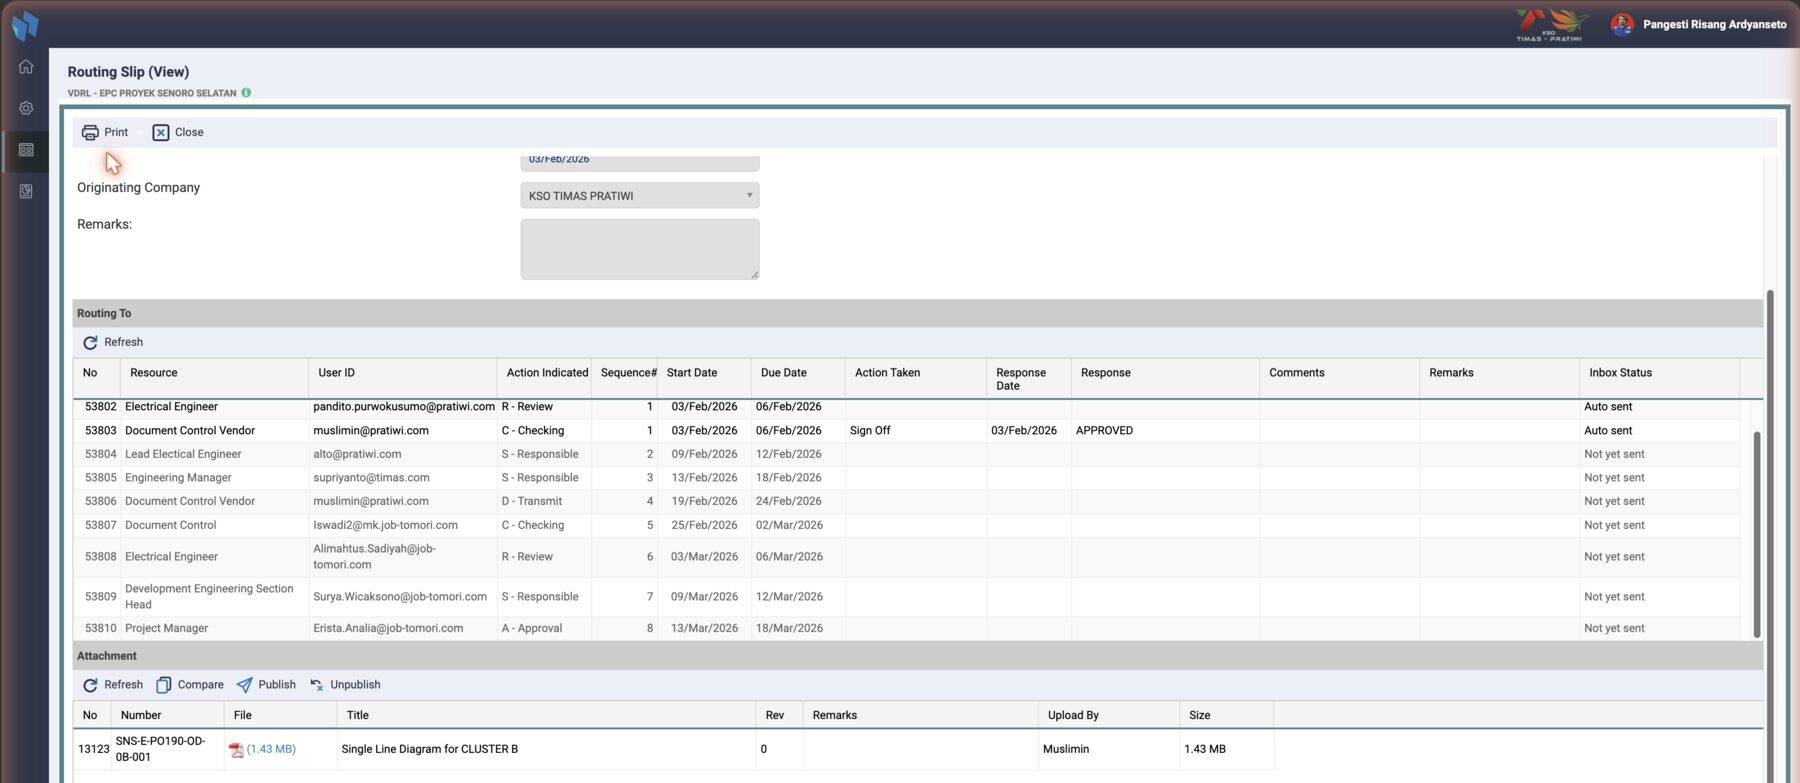Select row 53802 Electrical Engineer
The height and width of the screenshot is (783, 1800).
click(906, 407)
